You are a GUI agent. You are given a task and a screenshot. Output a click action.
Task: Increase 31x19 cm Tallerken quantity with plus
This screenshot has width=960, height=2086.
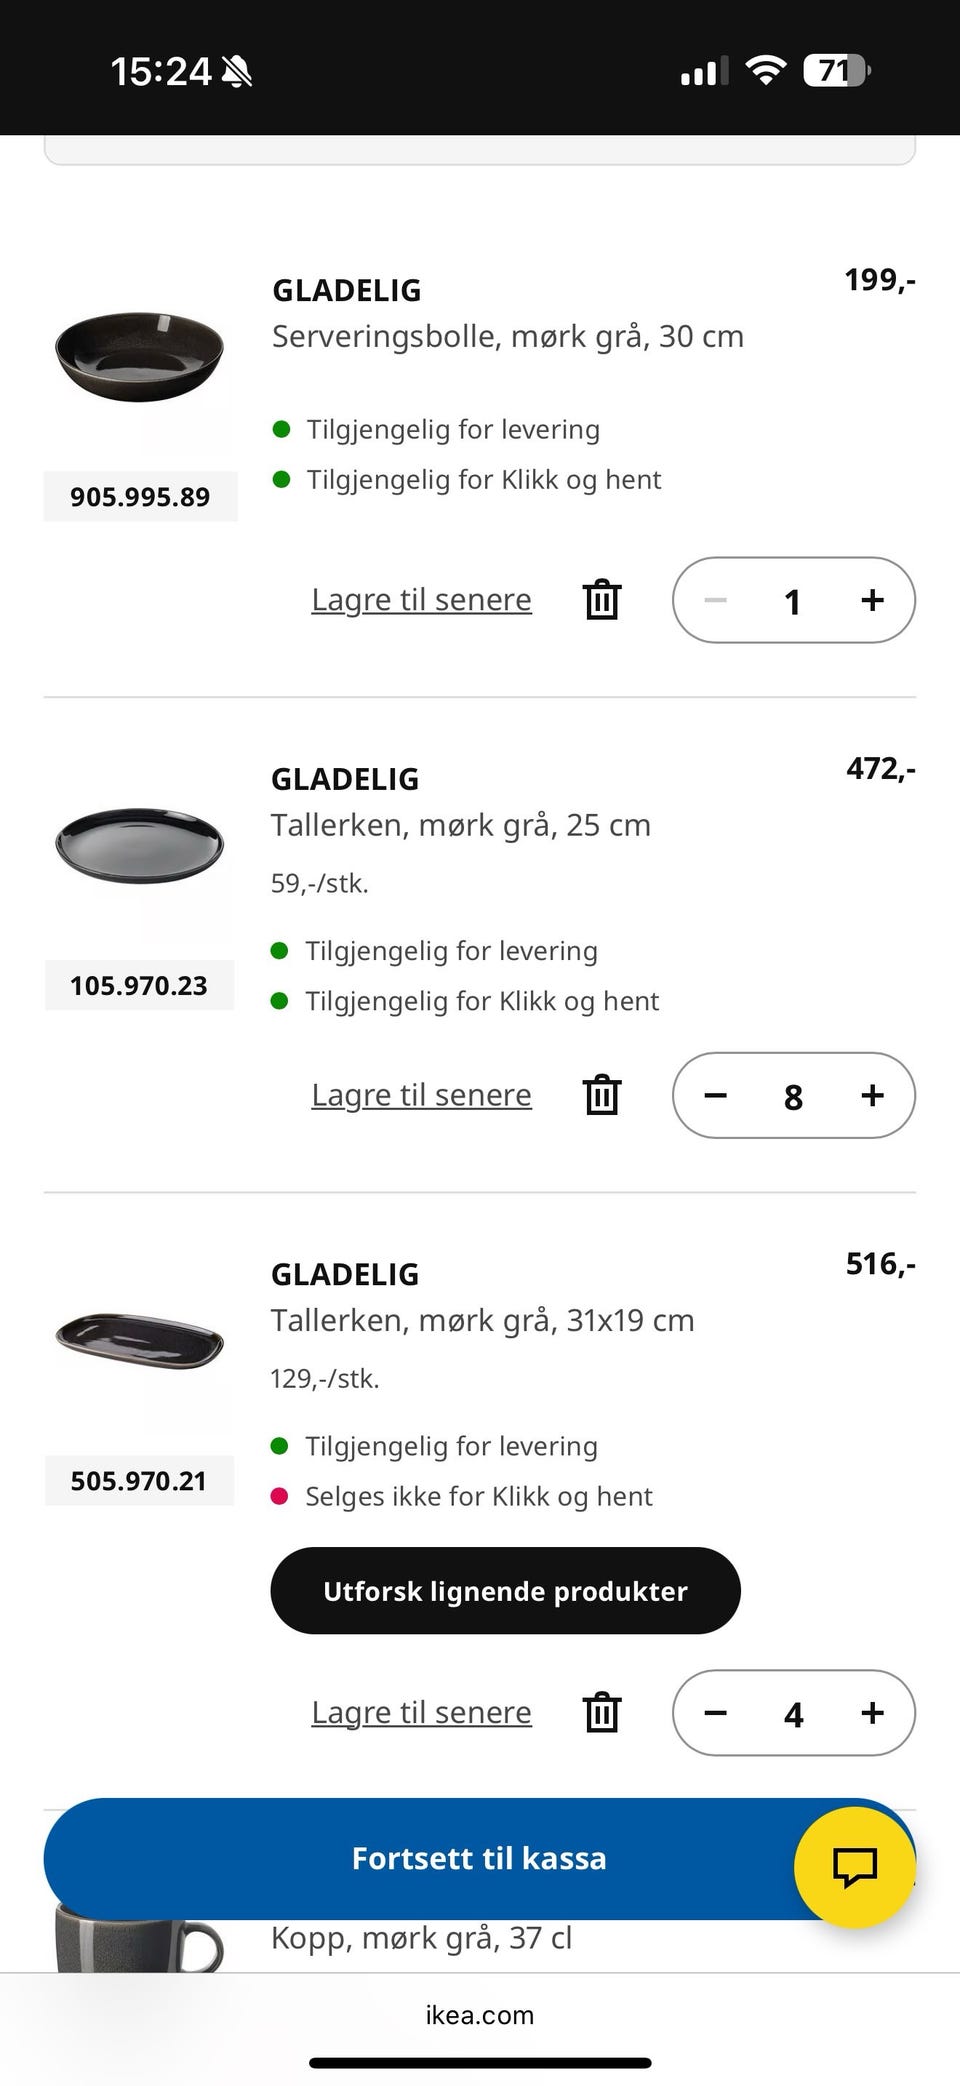point(872,1713)
